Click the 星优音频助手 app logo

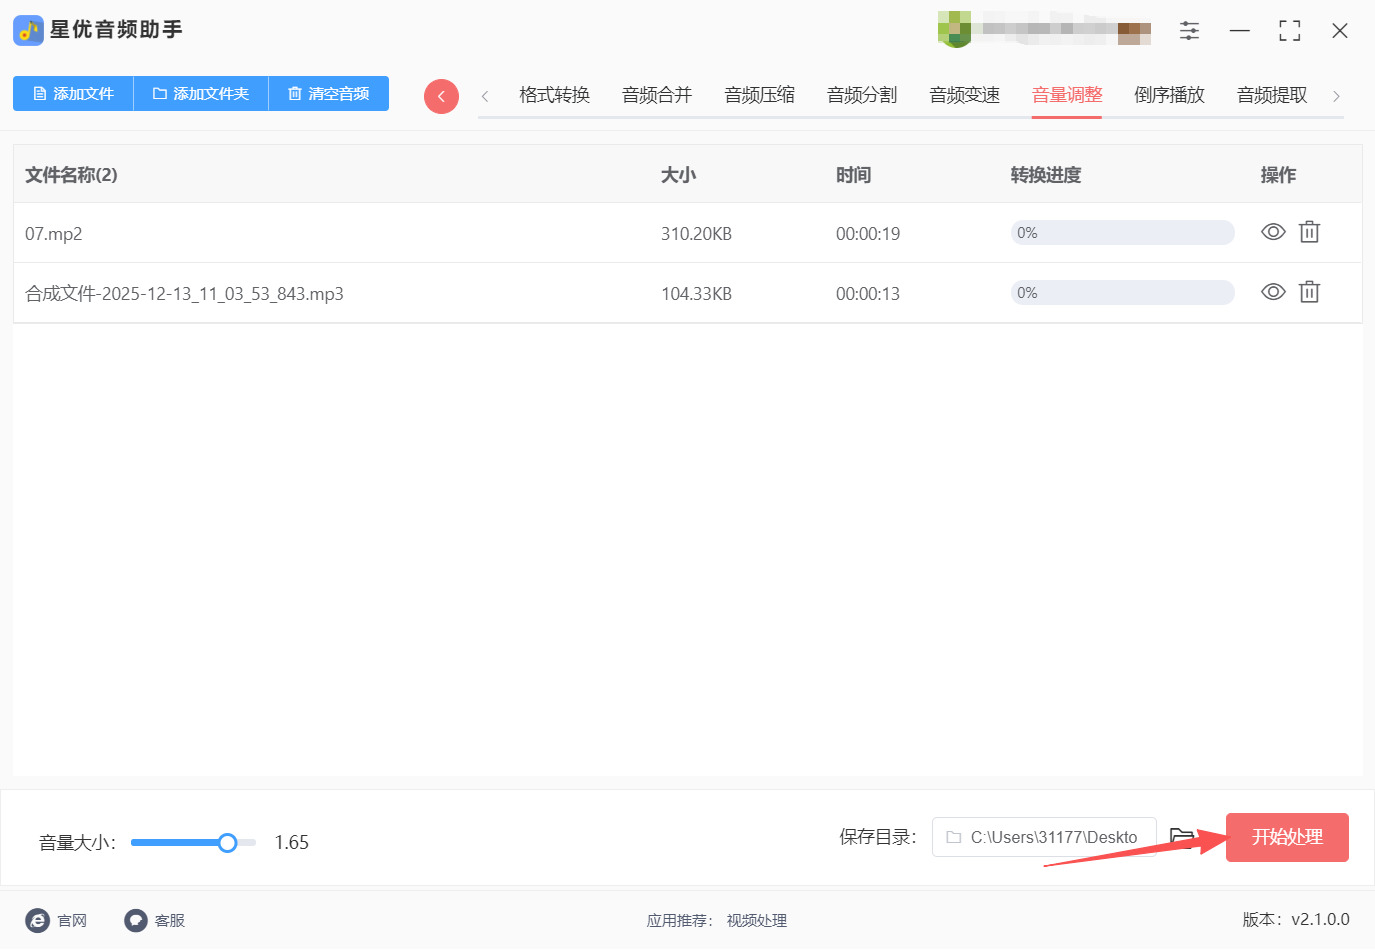tap(28, 30)
